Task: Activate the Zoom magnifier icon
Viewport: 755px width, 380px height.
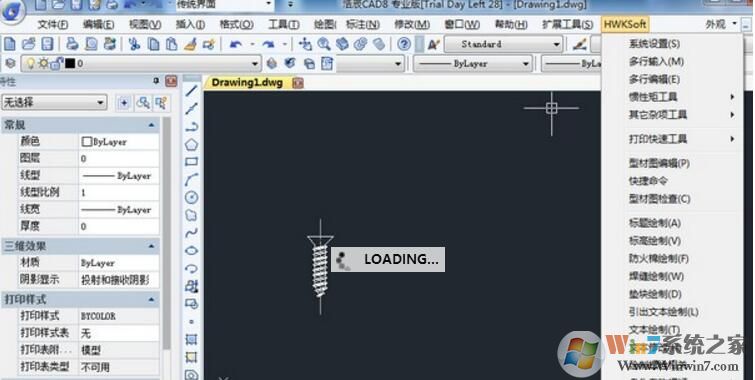Action: click(324, 45)
